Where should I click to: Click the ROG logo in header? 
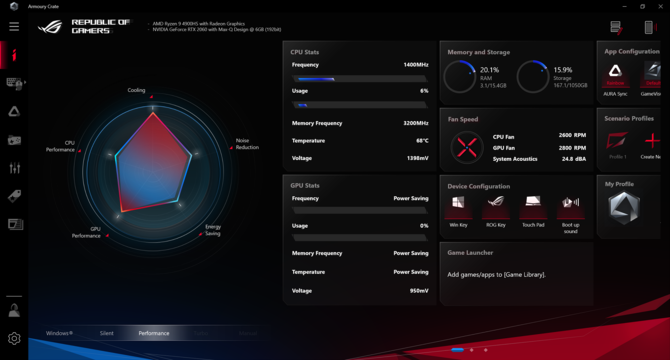[x=50, y=27]
